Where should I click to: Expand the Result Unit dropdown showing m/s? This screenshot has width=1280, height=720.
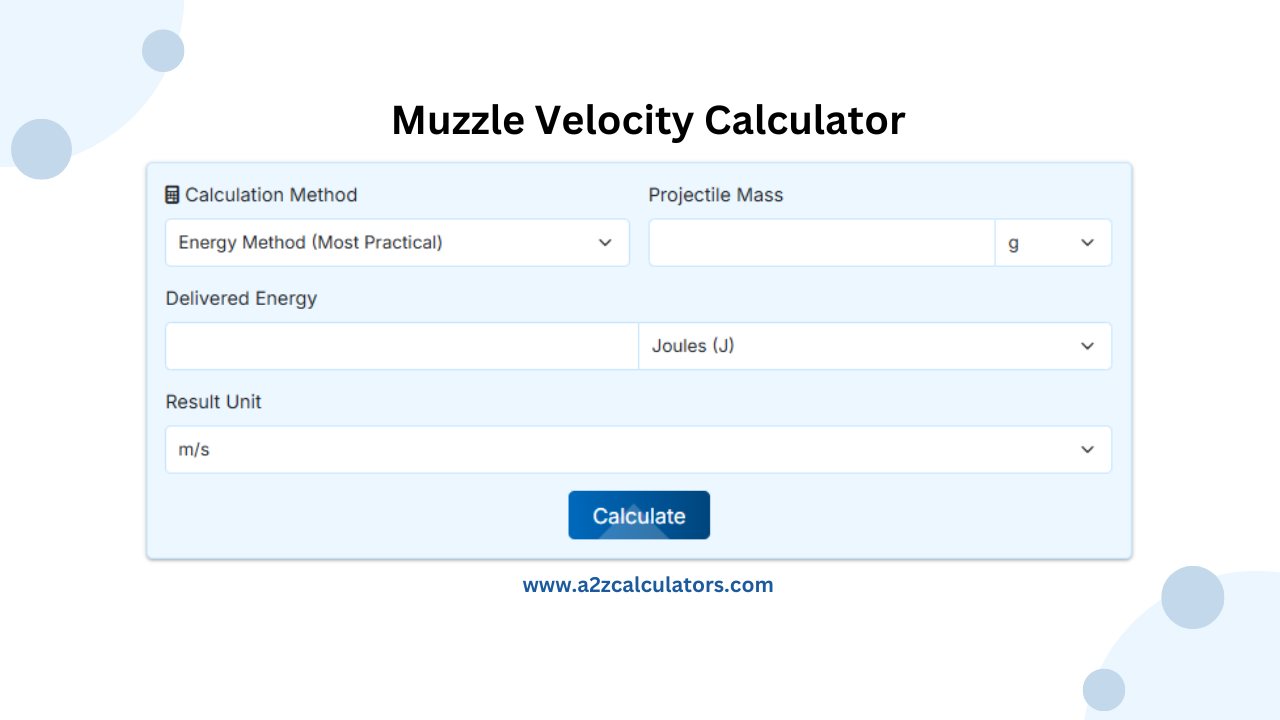pyautogui.click(x=639, y=449)
